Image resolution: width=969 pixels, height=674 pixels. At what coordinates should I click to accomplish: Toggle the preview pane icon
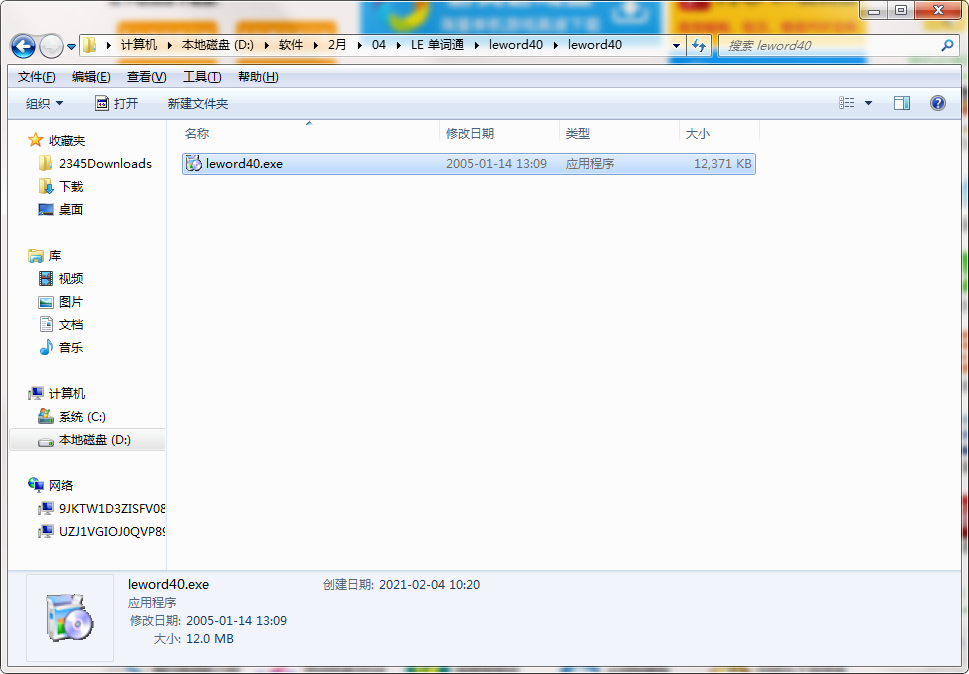(902, 103)
